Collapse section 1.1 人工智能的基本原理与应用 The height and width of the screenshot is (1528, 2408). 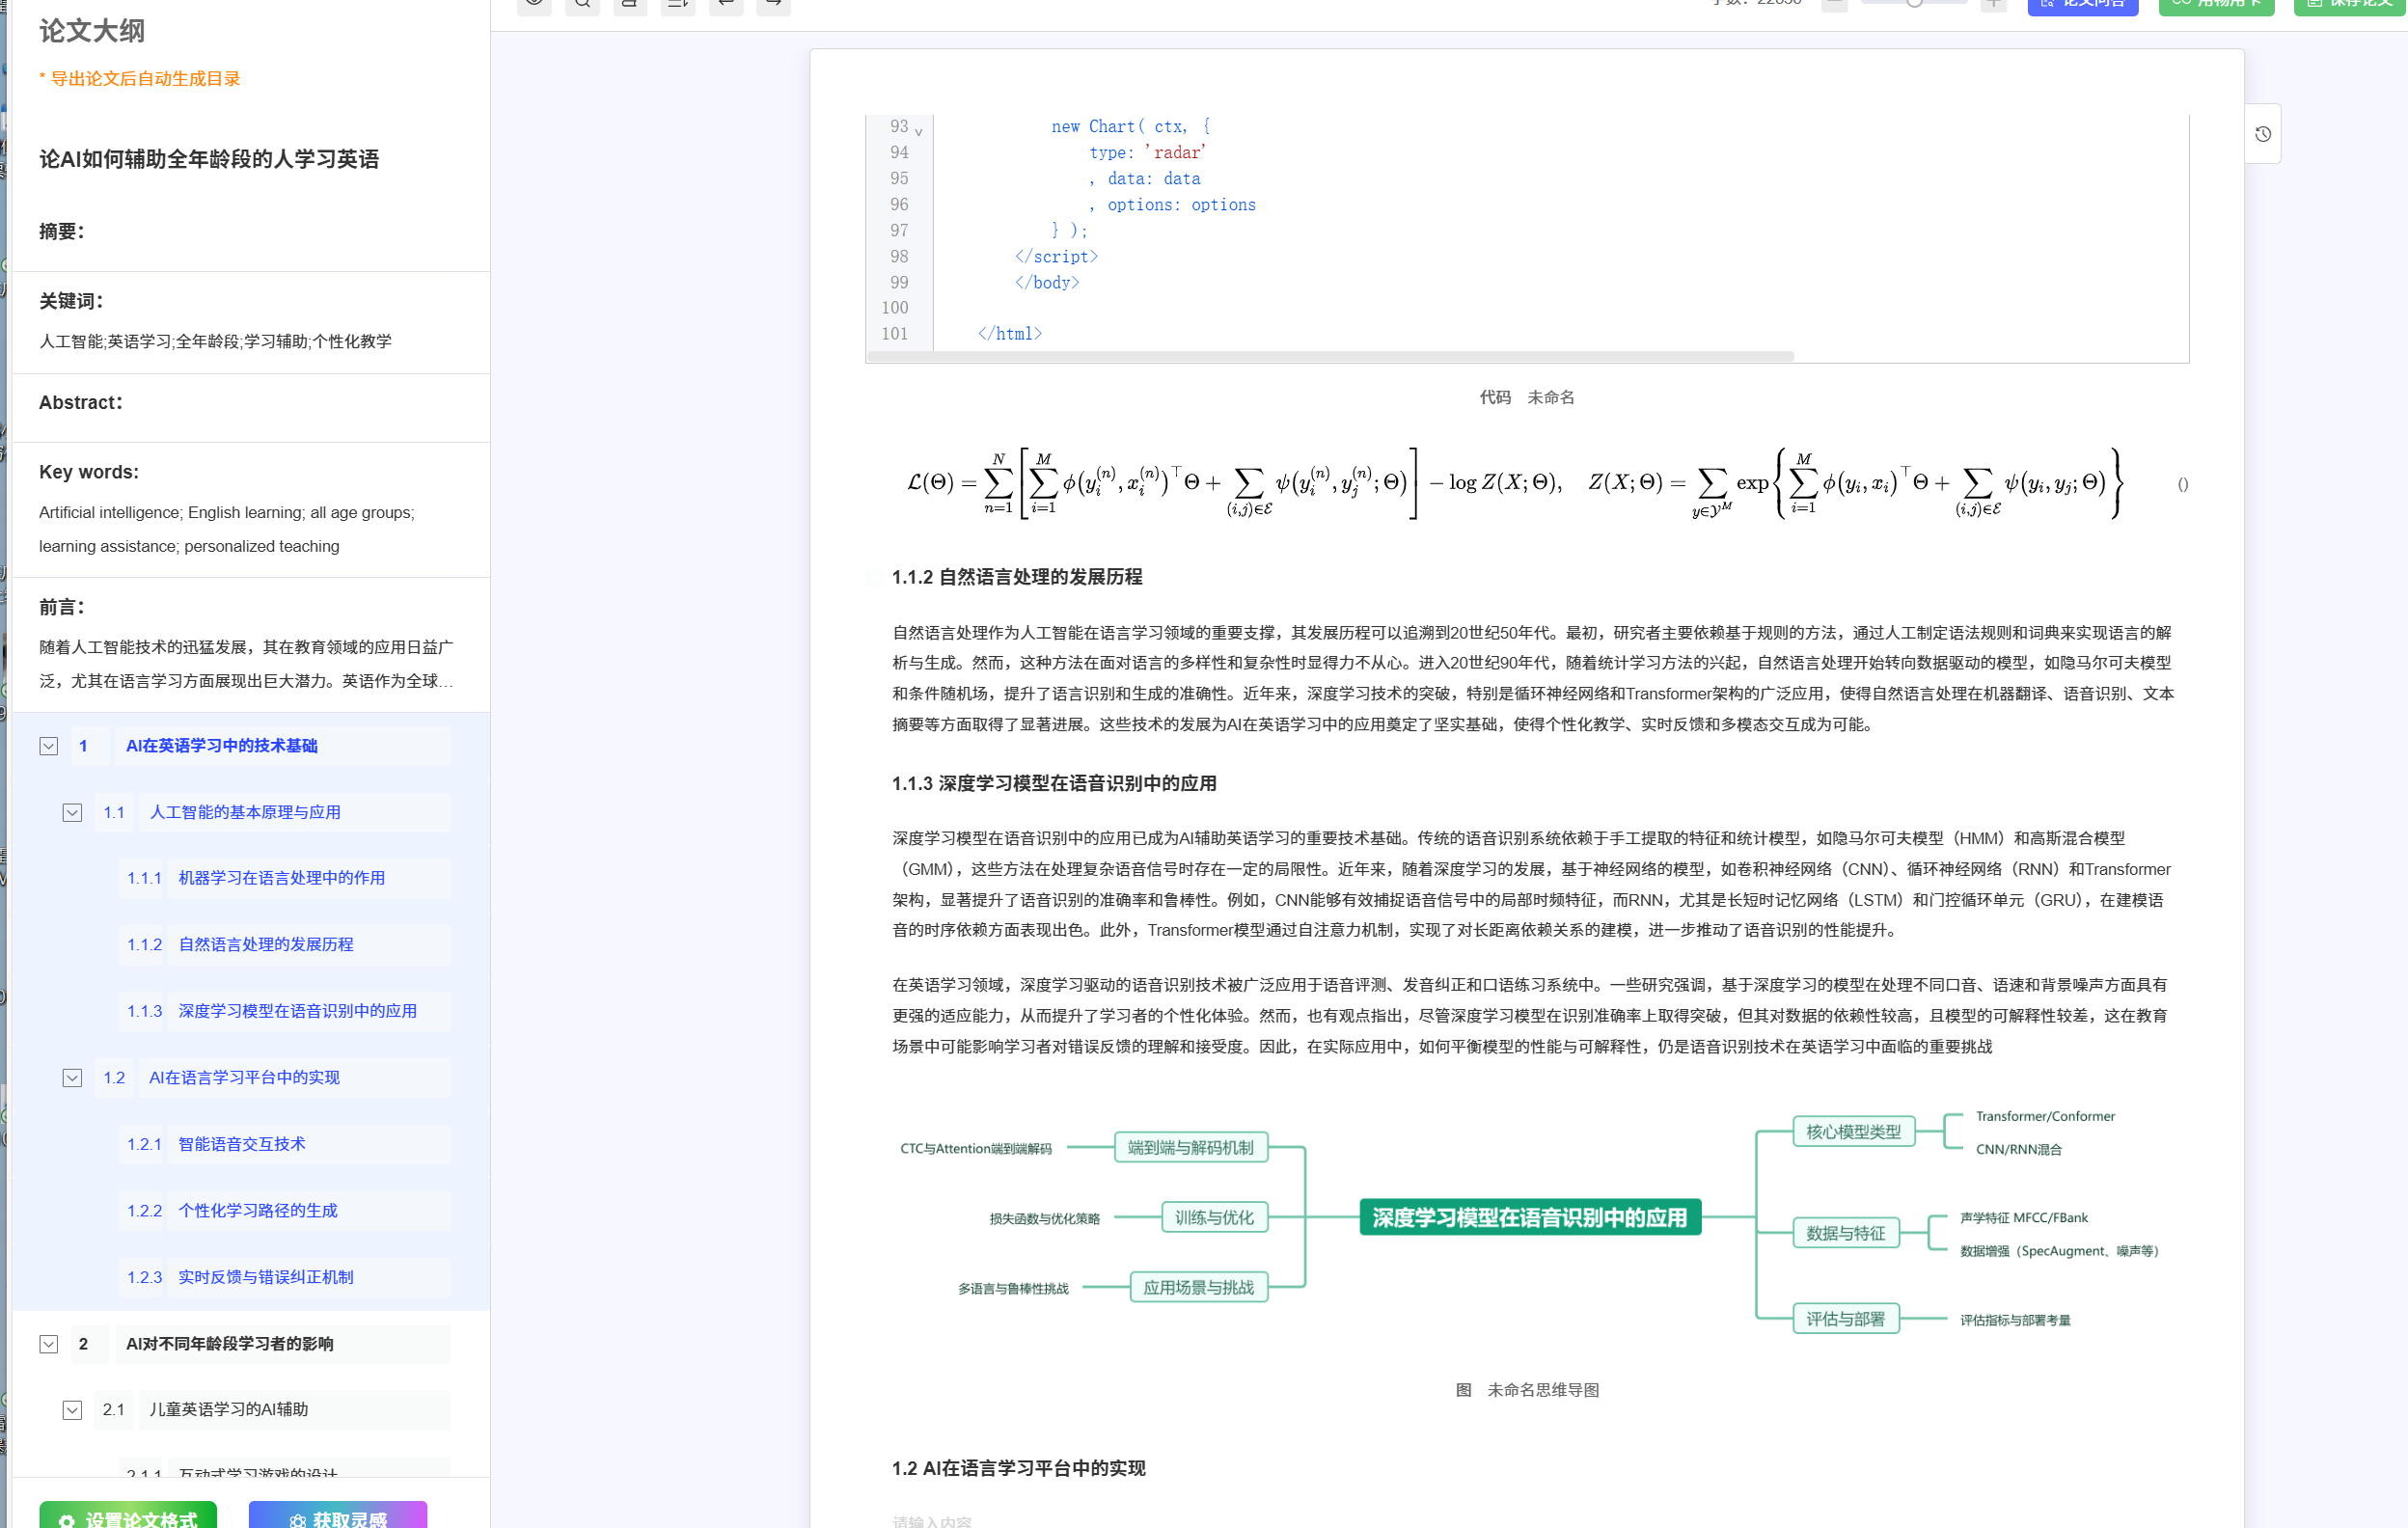(72, 812)
